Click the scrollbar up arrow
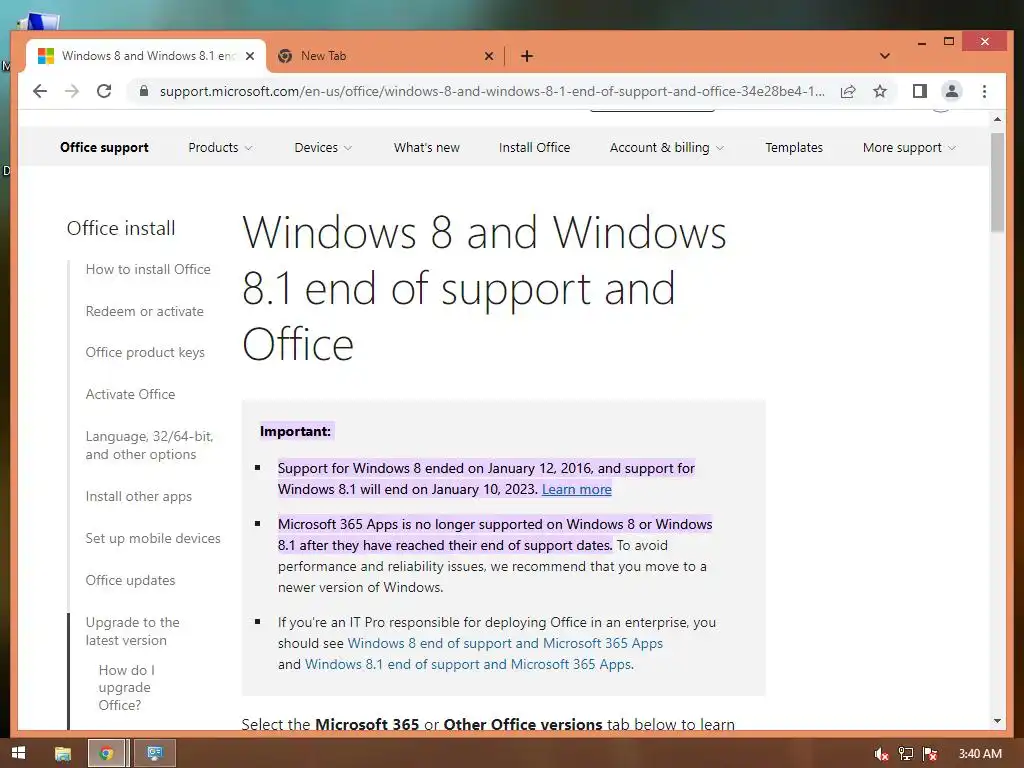 point(997,120)
